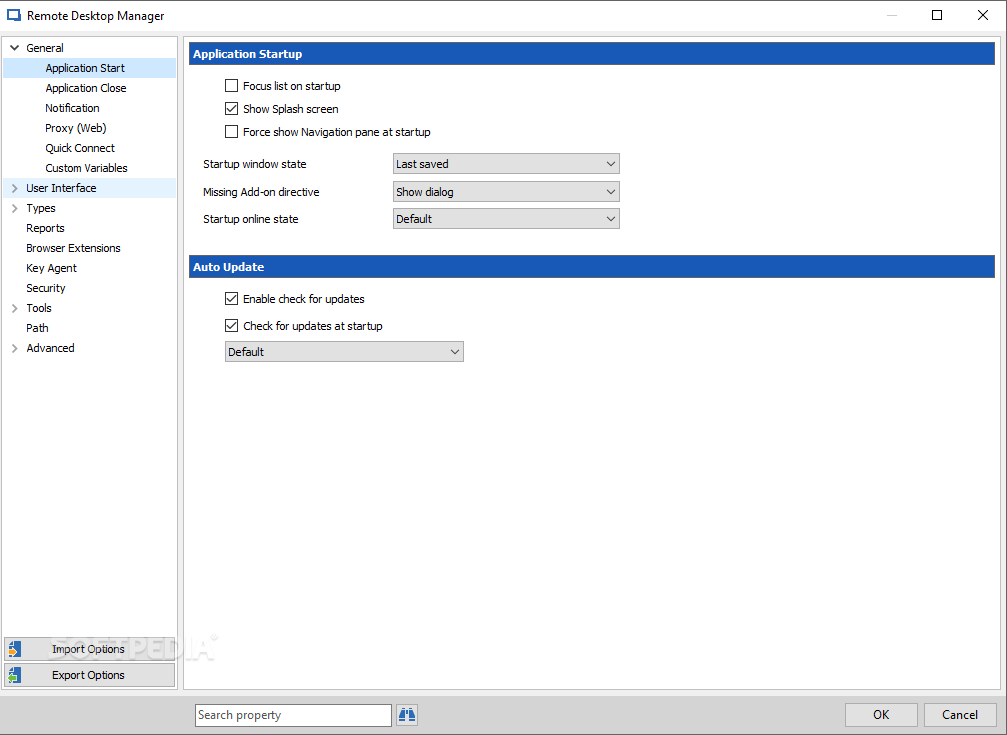Select the User Interface category label

pyautogui.click(x=61, y=188)
